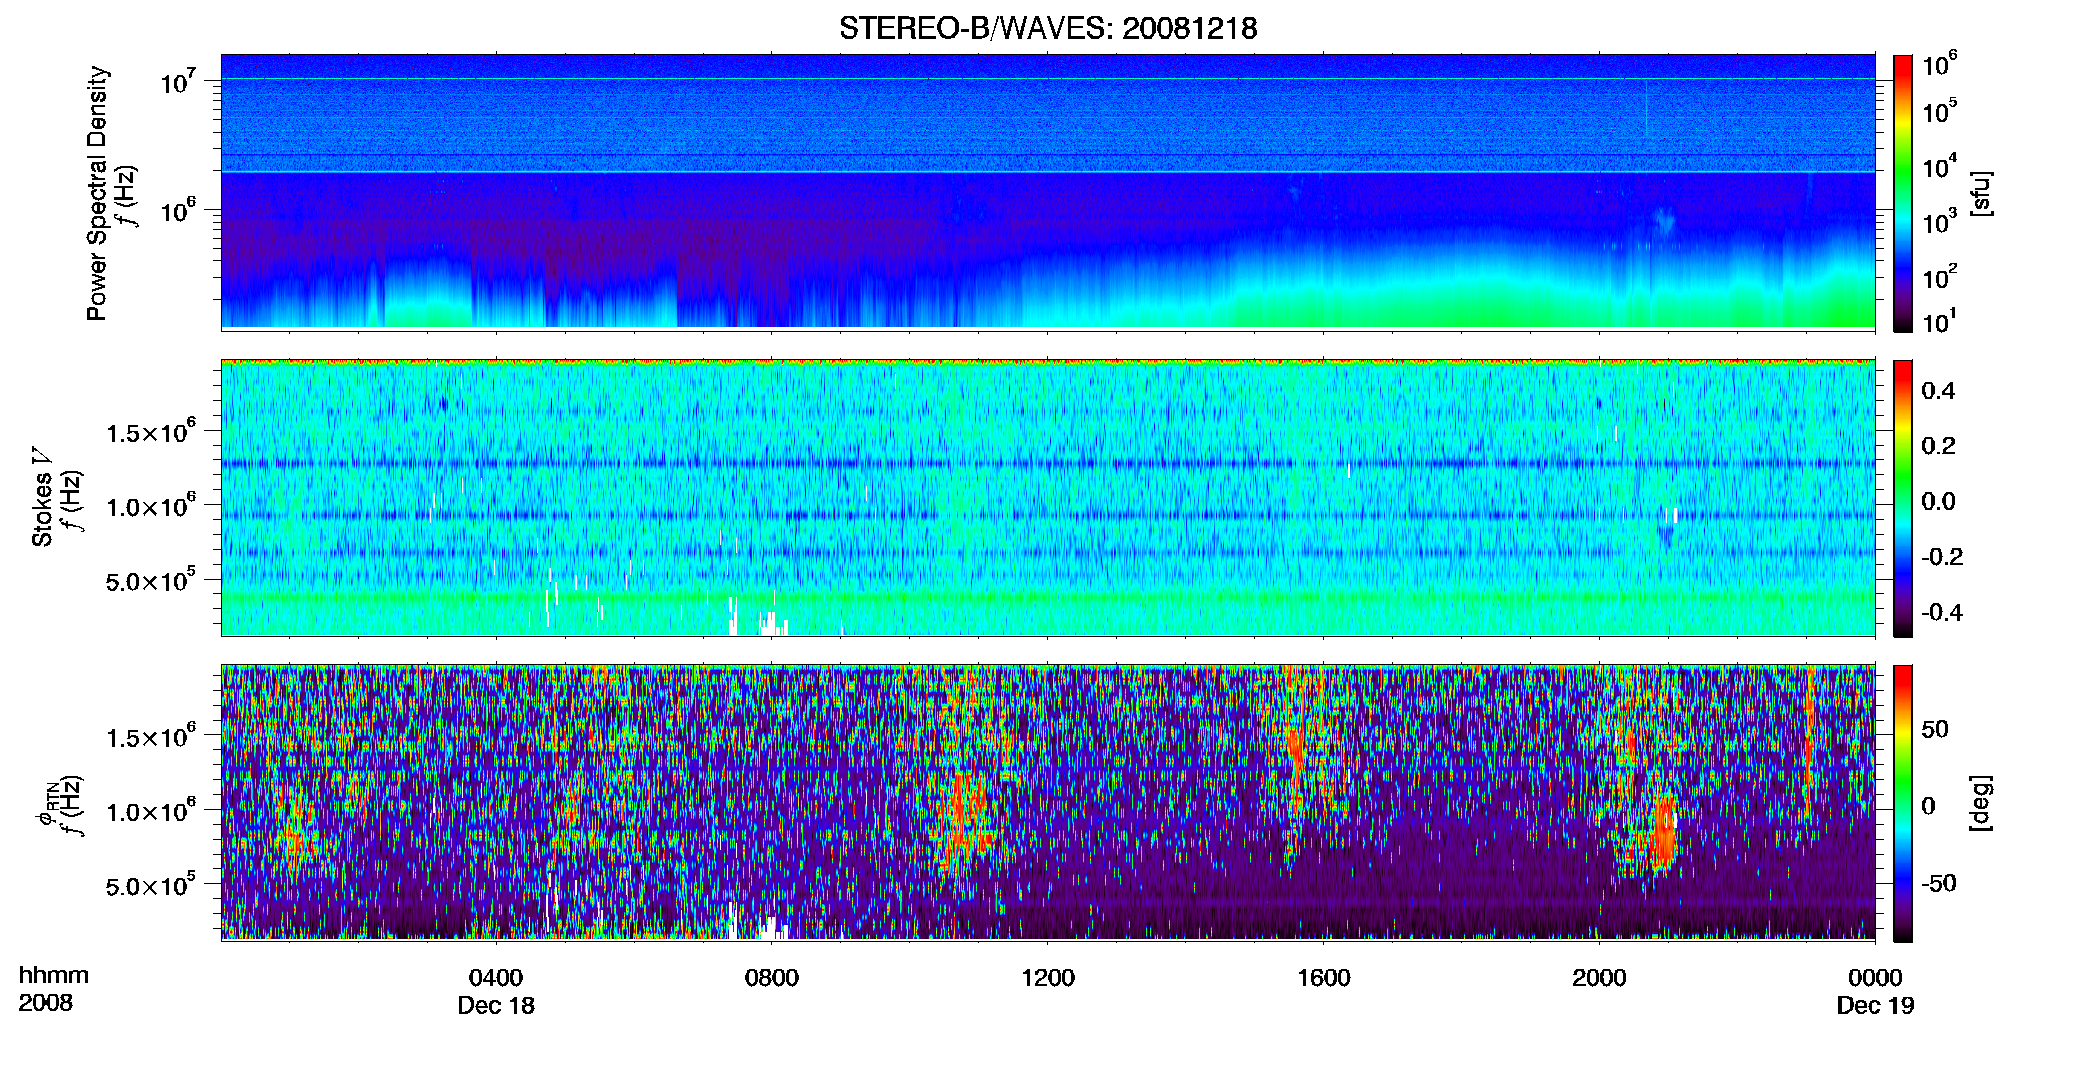Viewport: 2096px width, 1080px height.
Task: Click the 1.5×10^6 tick of the φRTN panel
Action: 151,736
